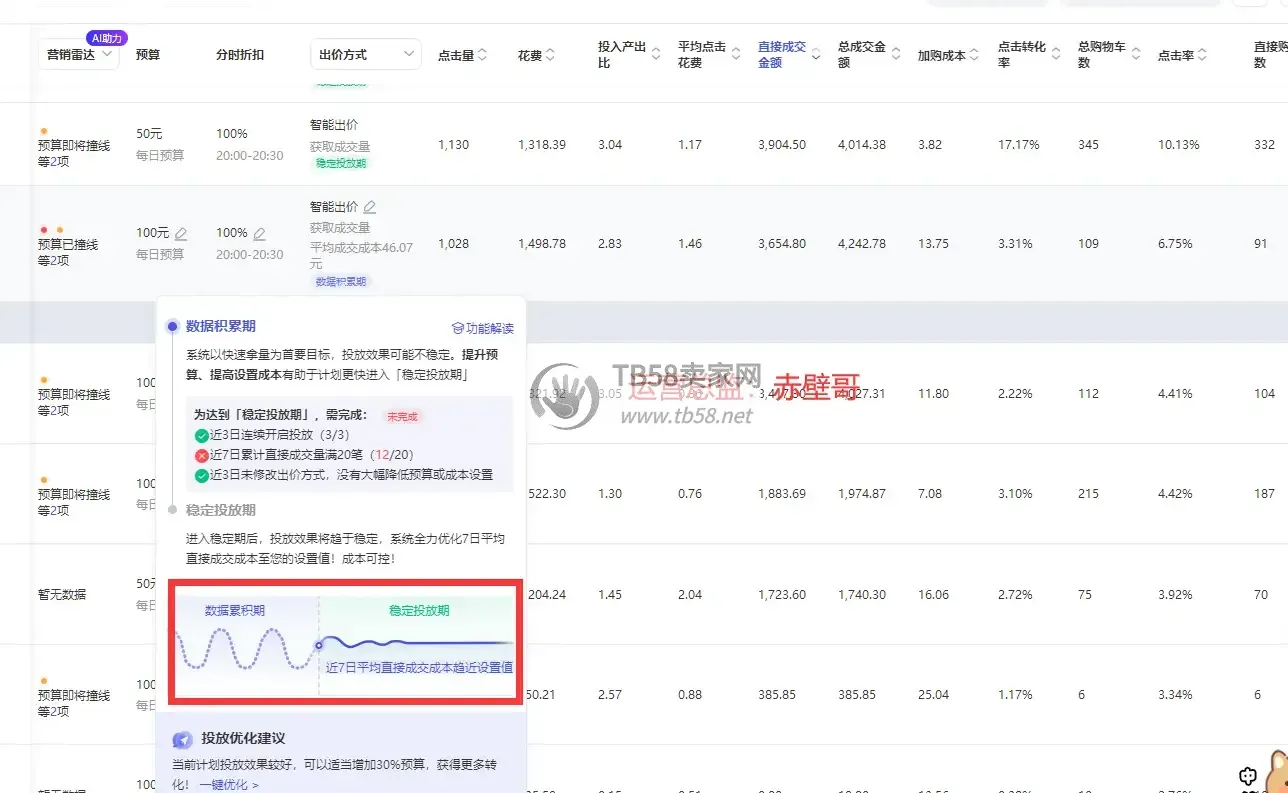Click the 1,883.69 direct sales value
The height and width of the screenshot is (793, 1288).
[782, 494]
